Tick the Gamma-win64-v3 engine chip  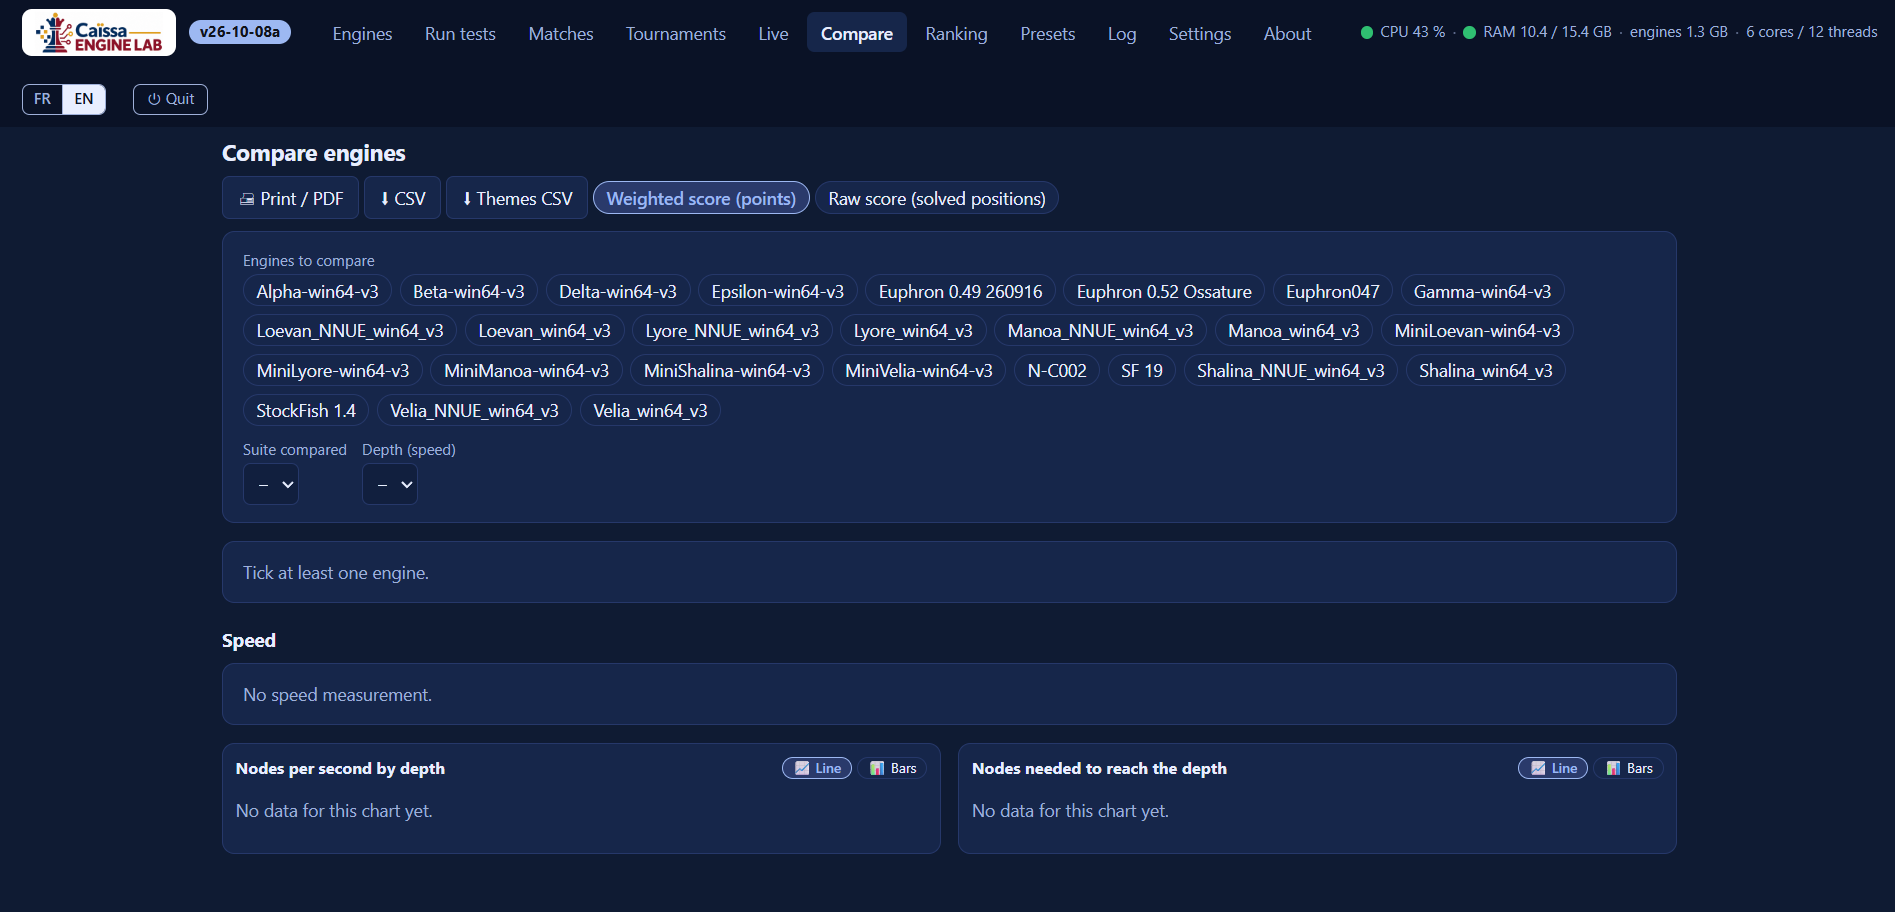[x=1482, y=291]
